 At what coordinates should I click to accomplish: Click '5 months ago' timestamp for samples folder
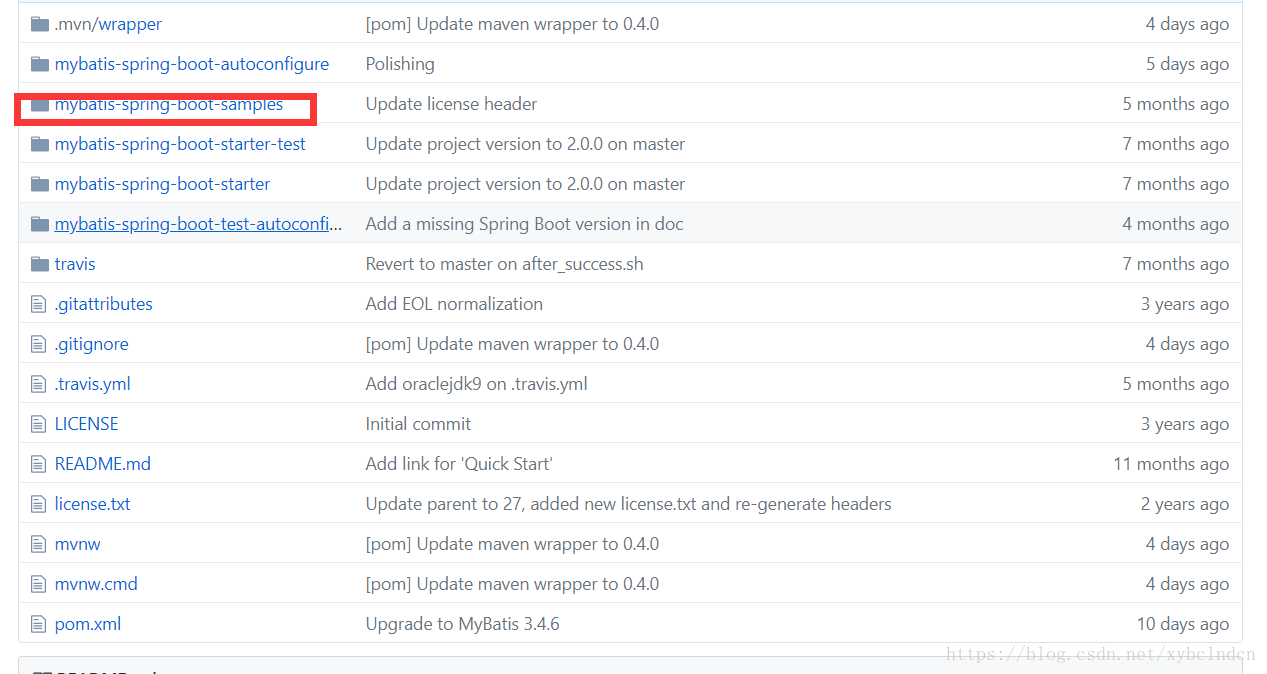point(1176,104)
